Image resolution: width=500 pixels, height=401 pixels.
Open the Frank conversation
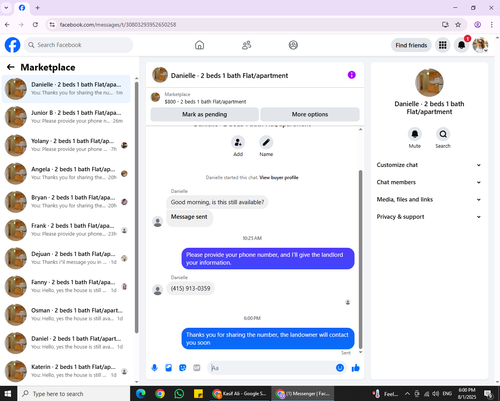click(66, 230)
